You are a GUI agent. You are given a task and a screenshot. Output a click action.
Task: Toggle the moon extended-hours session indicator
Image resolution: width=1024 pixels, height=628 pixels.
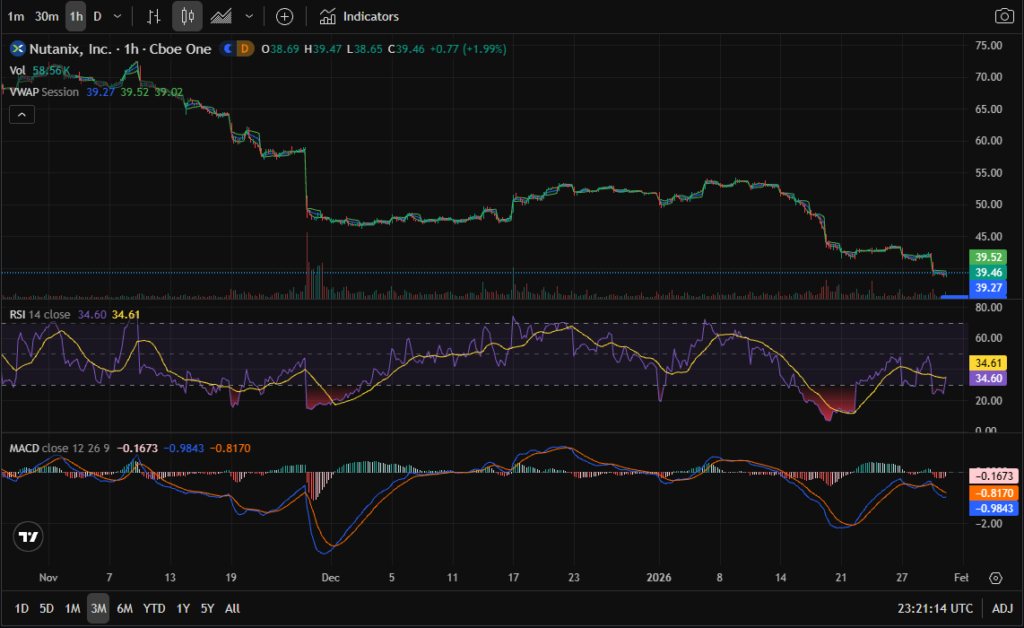pyautogui.click(x=228, y=49)
